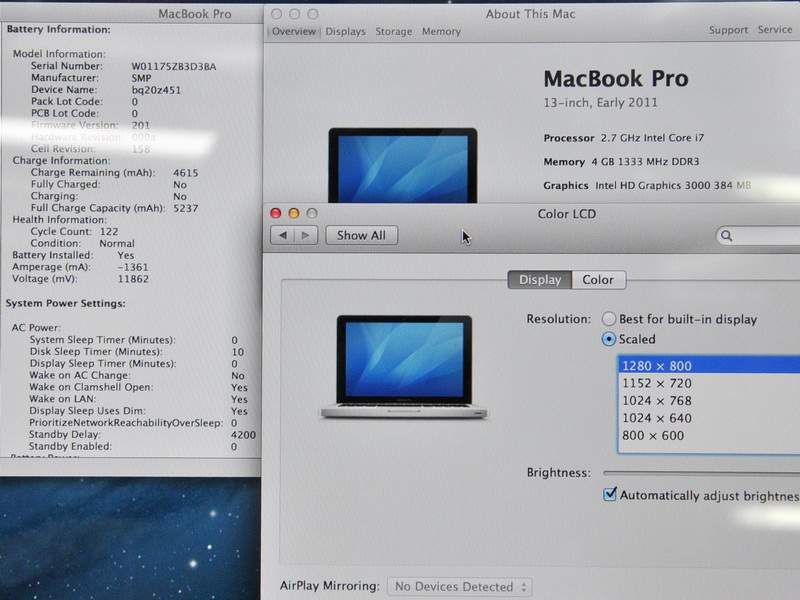Click the MacBook Pro image in About This Mac
The image size is (800, 600).
[x=403, y=165]
